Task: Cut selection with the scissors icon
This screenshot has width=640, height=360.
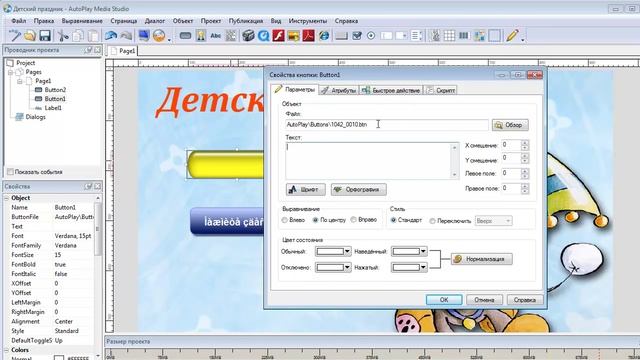Action: pos(62,36)
